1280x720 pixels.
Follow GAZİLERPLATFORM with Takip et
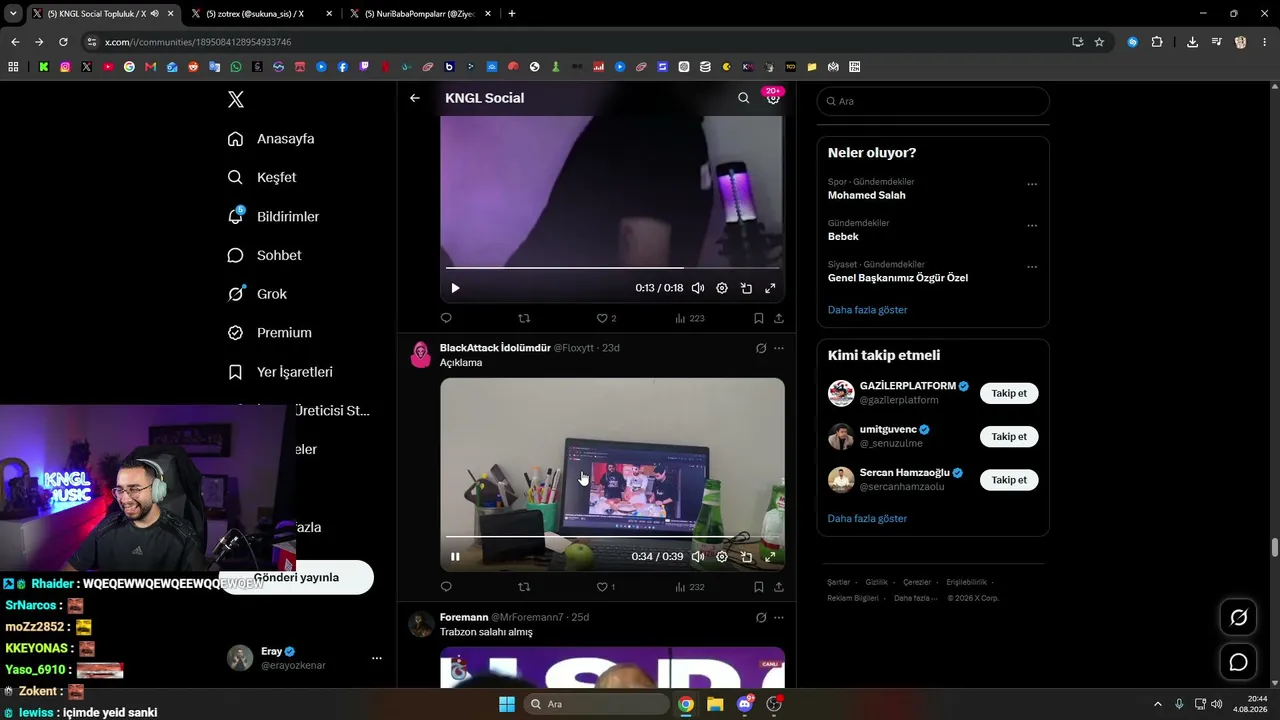pyautogui.click(x=1009, y=393)
